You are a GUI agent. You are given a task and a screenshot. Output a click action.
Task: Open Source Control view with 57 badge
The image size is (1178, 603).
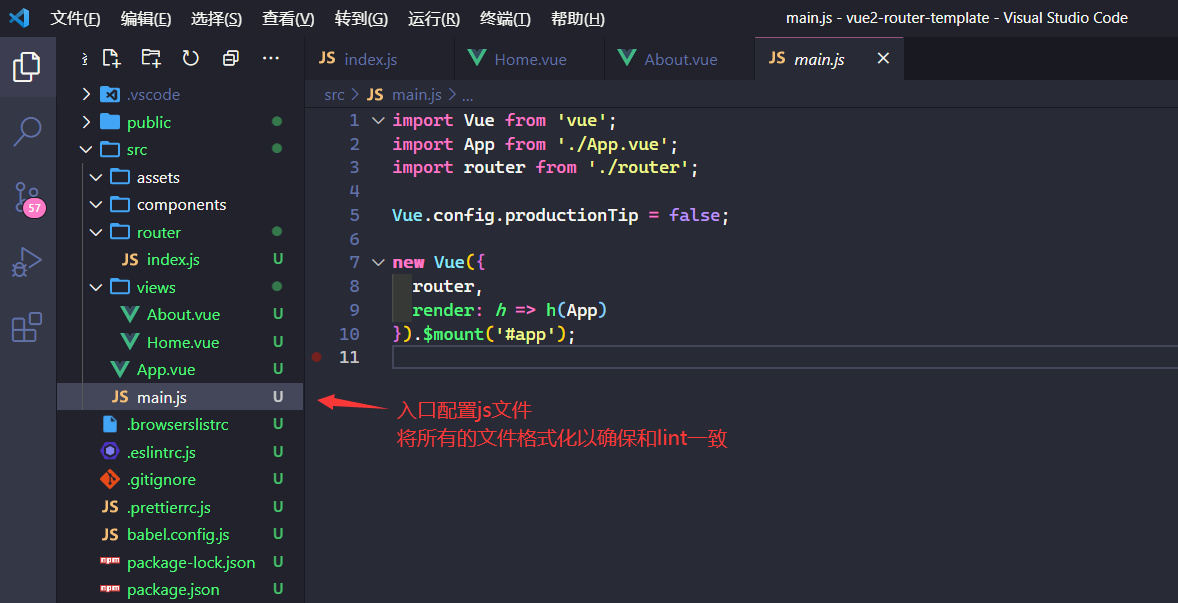27,197
